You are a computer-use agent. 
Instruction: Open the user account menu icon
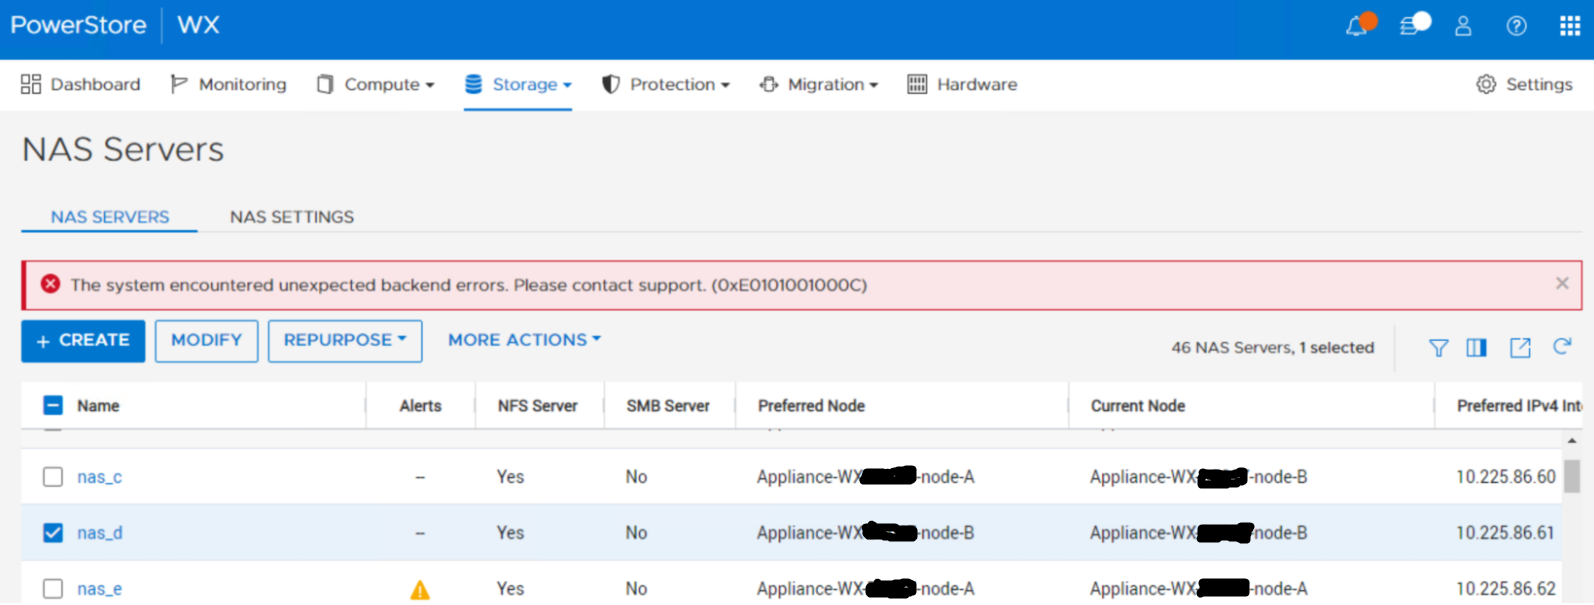[1463, 27]
